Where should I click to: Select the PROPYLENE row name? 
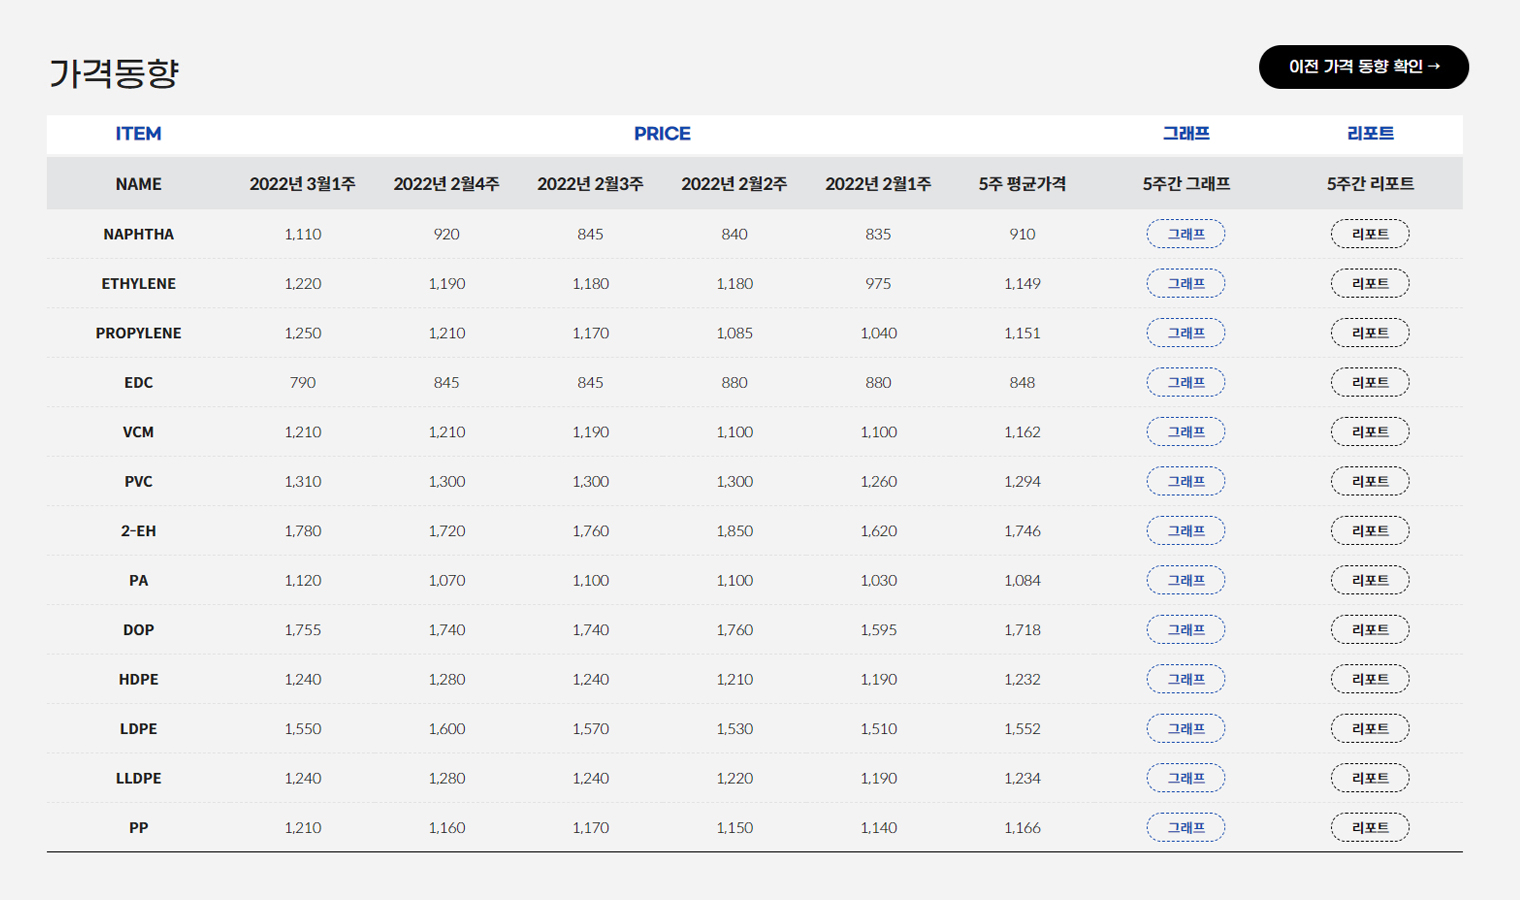(x=138, y=333)
